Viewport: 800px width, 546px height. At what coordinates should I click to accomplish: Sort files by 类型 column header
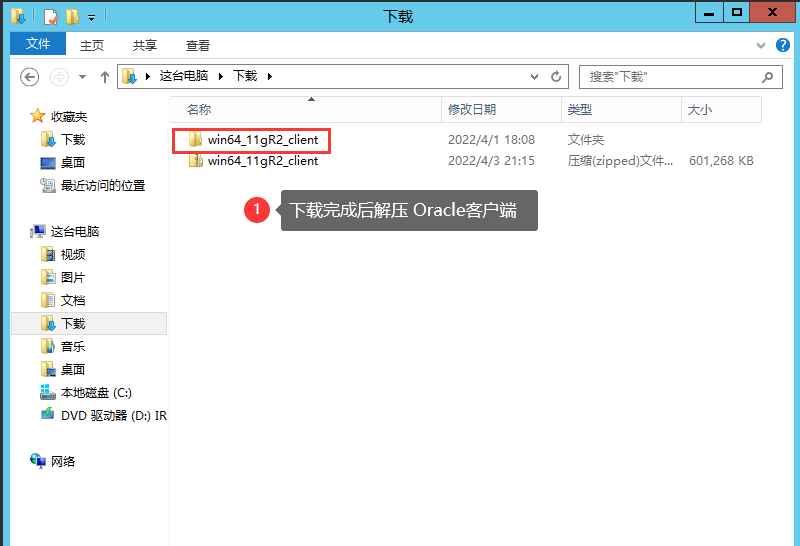pos(621,109)
